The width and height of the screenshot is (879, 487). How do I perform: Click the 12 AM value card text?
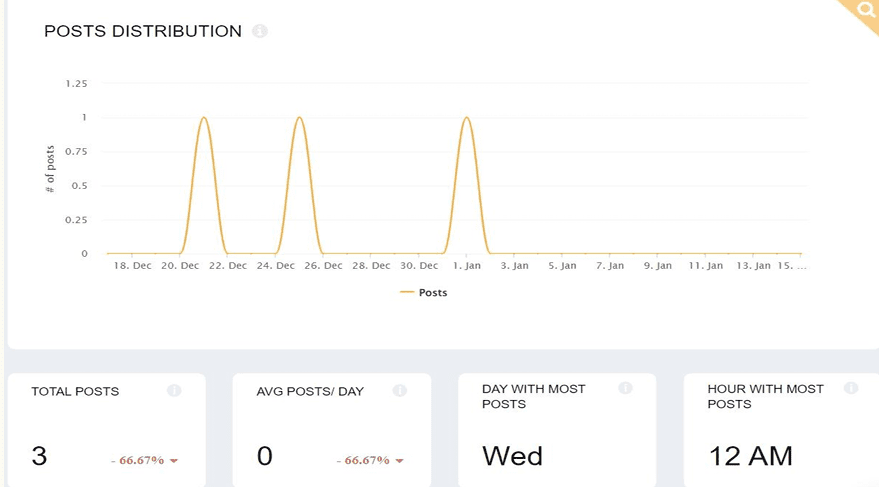point(750,457)
